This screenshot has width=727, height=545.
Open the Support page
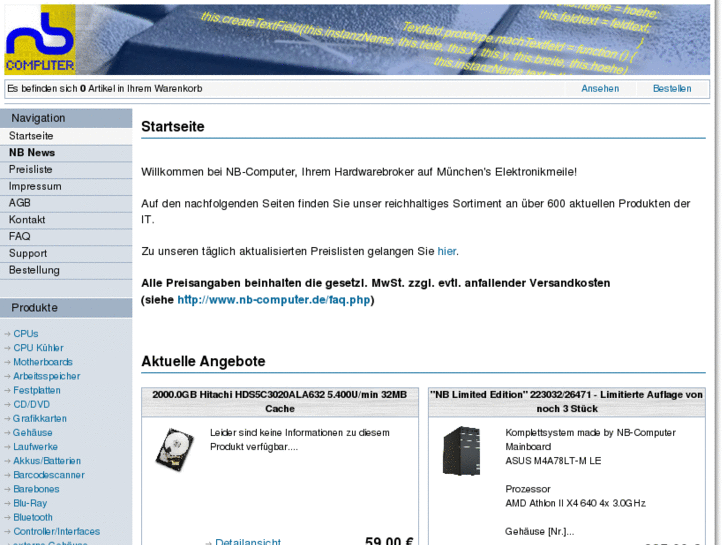tap(66, 254)
